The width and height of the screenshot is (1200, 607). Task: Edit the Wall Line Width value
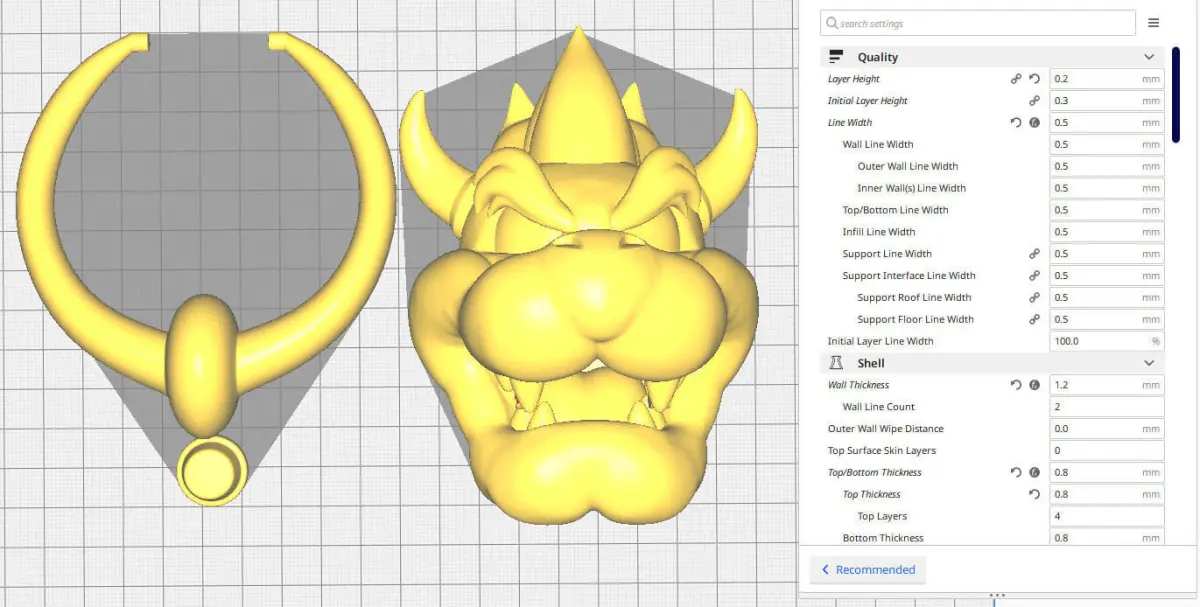point(1107,144)
